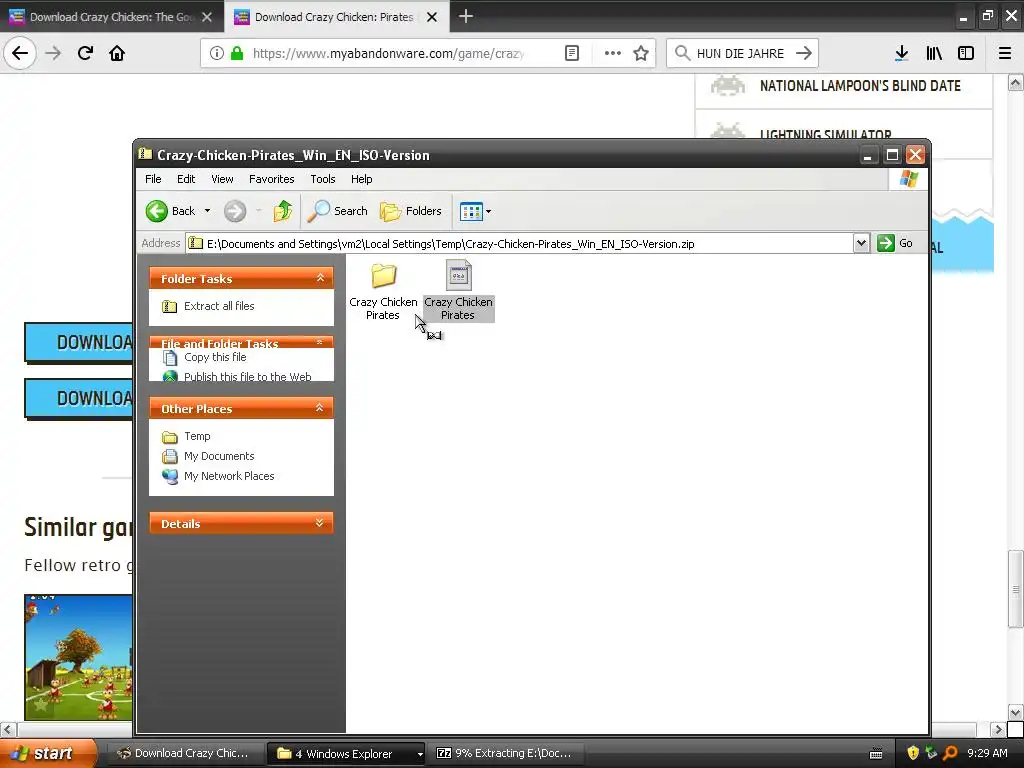The height and width of the screenshot is (768, 1024).
Task: Click National Lampoon's Blind Date link
Action: coord(860,86)
